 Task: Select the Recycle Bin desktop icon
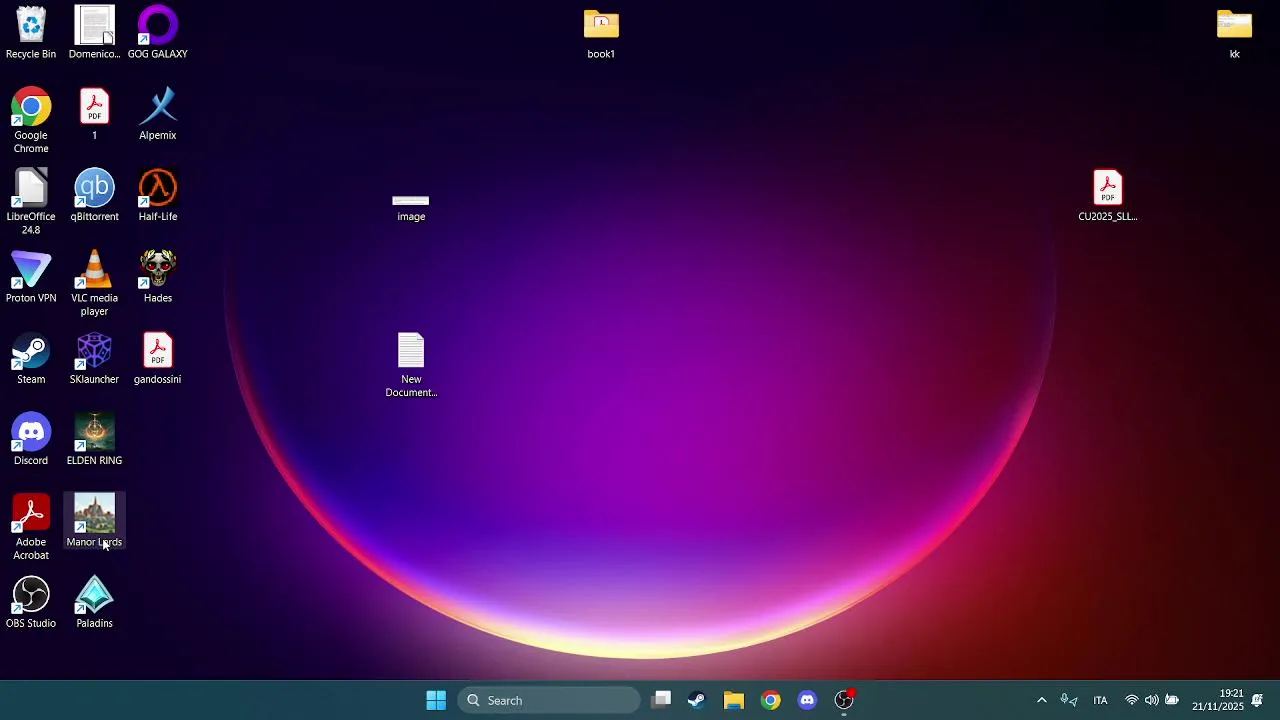coord(31,33)
